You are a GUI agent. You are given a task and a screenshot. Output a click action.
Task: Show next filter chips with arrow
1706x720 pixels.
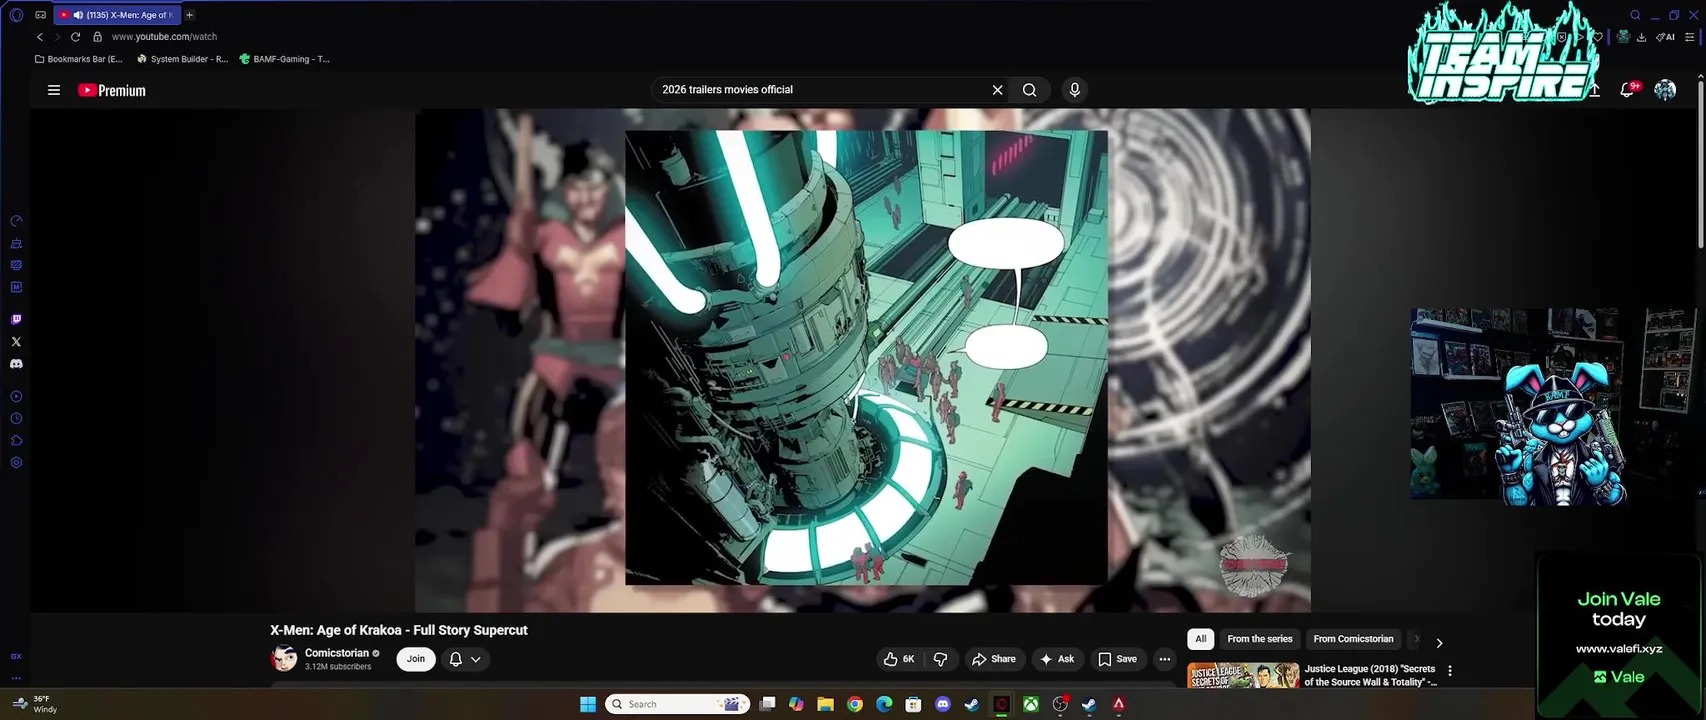point(1439,643)
